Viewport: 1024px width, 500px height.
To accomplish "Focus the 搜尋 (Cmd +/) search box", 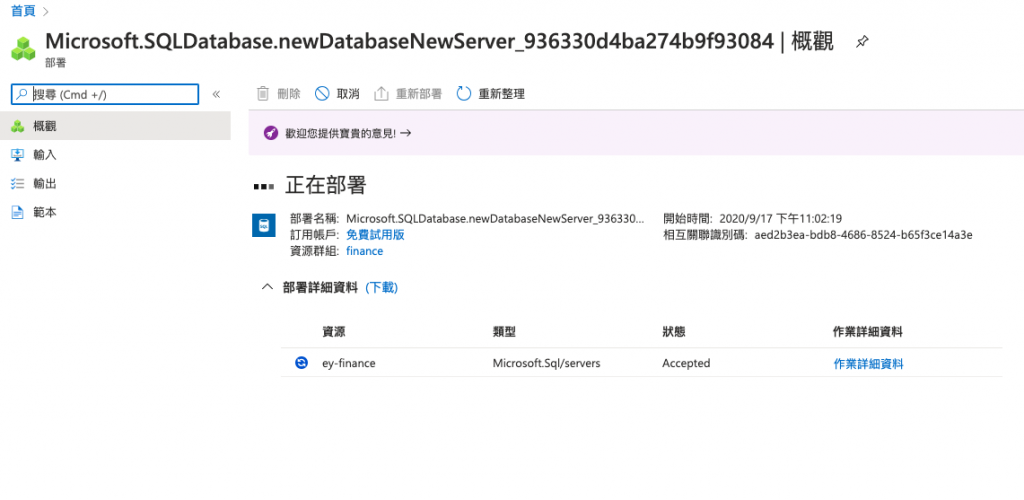I will tap(105, 94).
